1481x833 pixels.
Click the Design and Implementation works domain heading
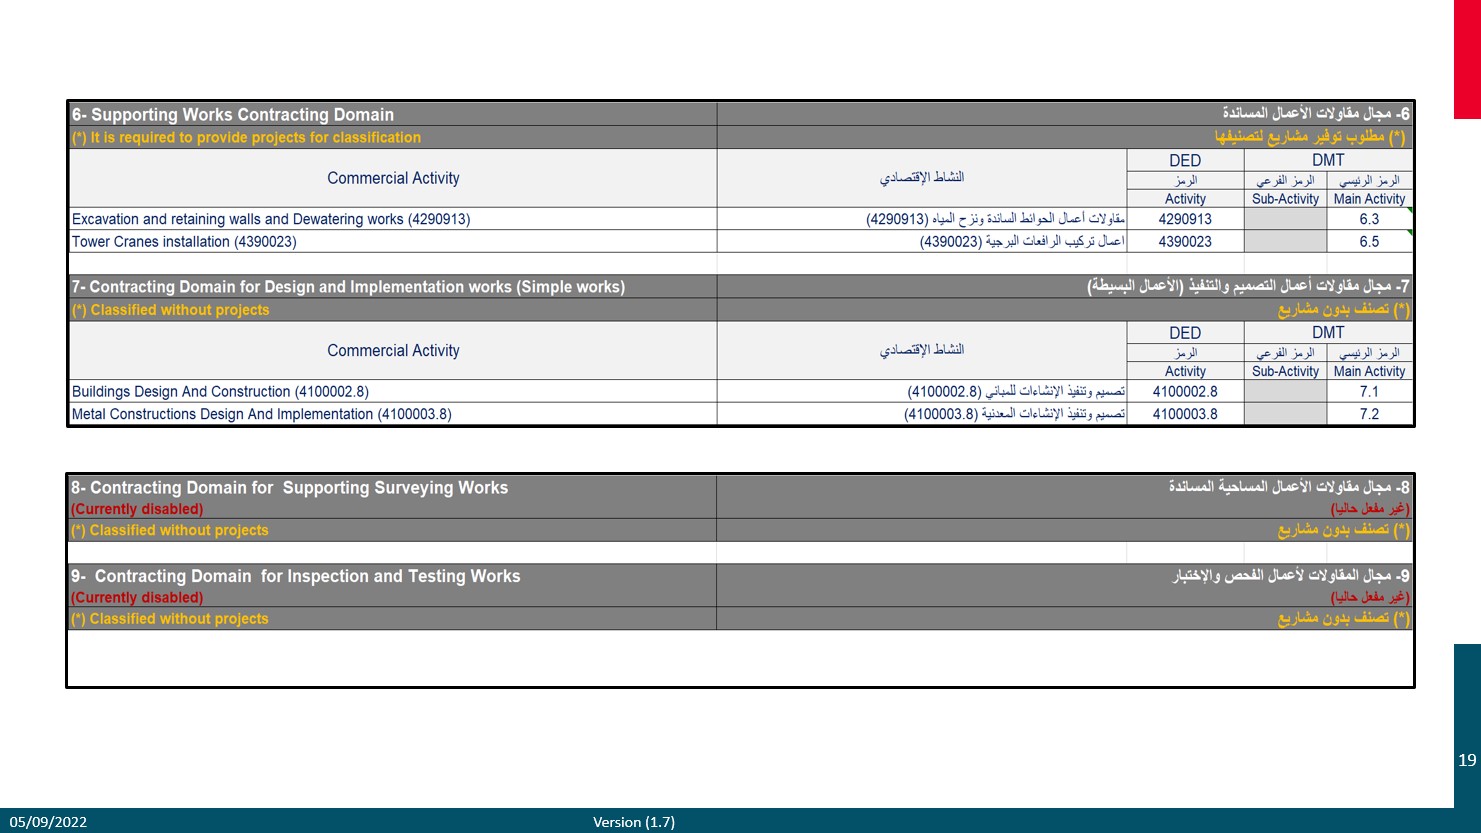348,287
